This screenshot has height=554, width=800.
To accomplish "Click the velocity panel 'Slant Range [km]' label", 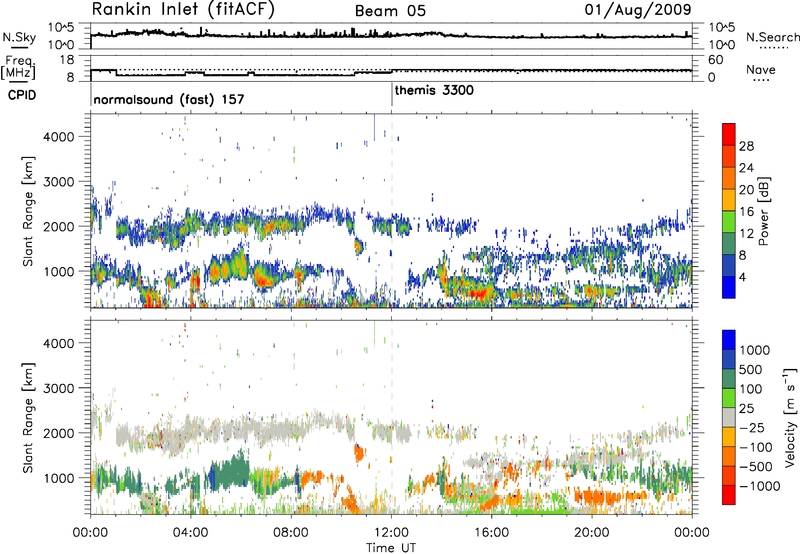I will click(28, 417).
